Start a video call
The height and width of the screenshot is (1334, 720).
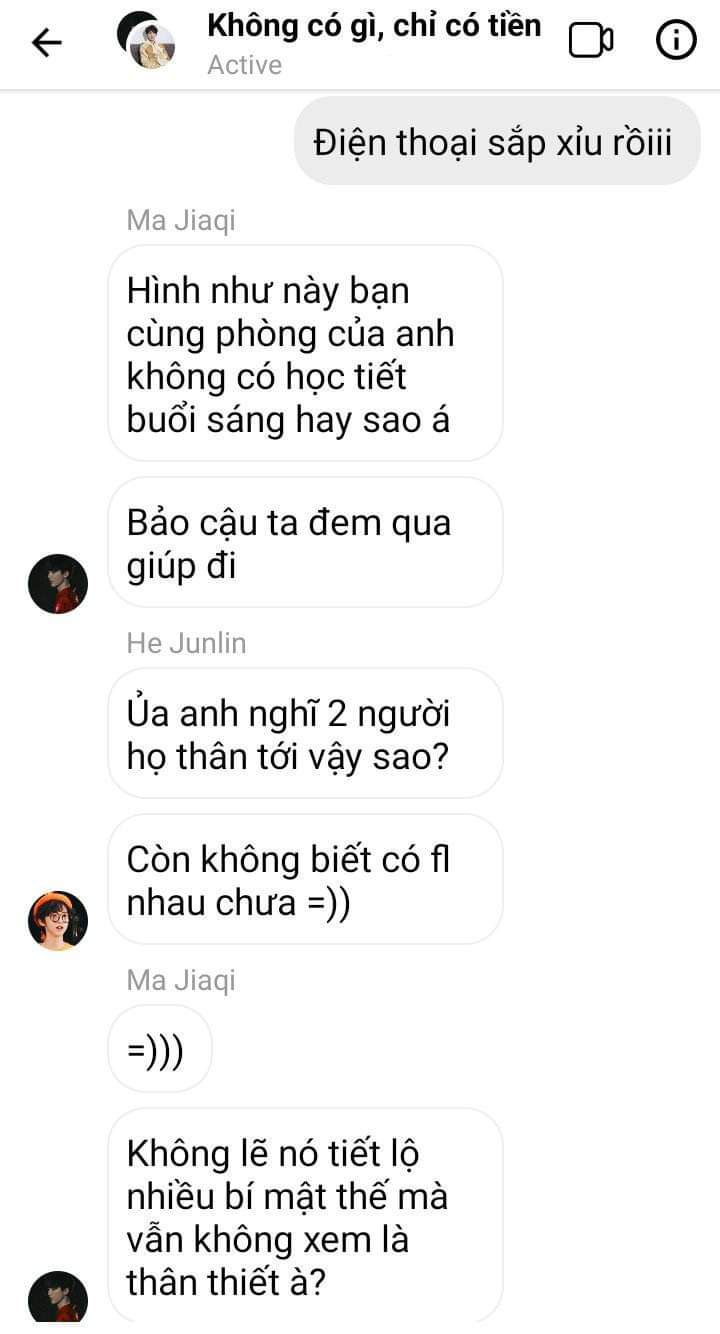tap(590, 41)
